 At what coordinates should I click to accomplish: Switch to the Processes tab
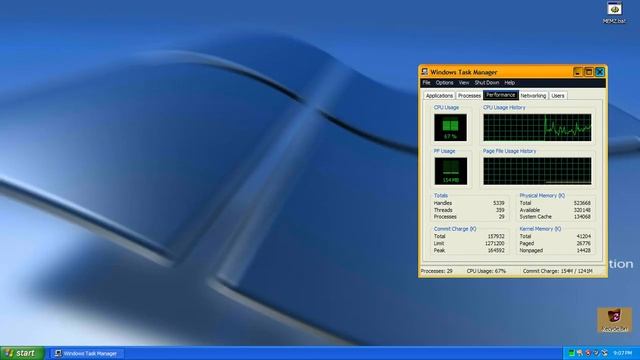pyautogui.click(x=469, y=96)
